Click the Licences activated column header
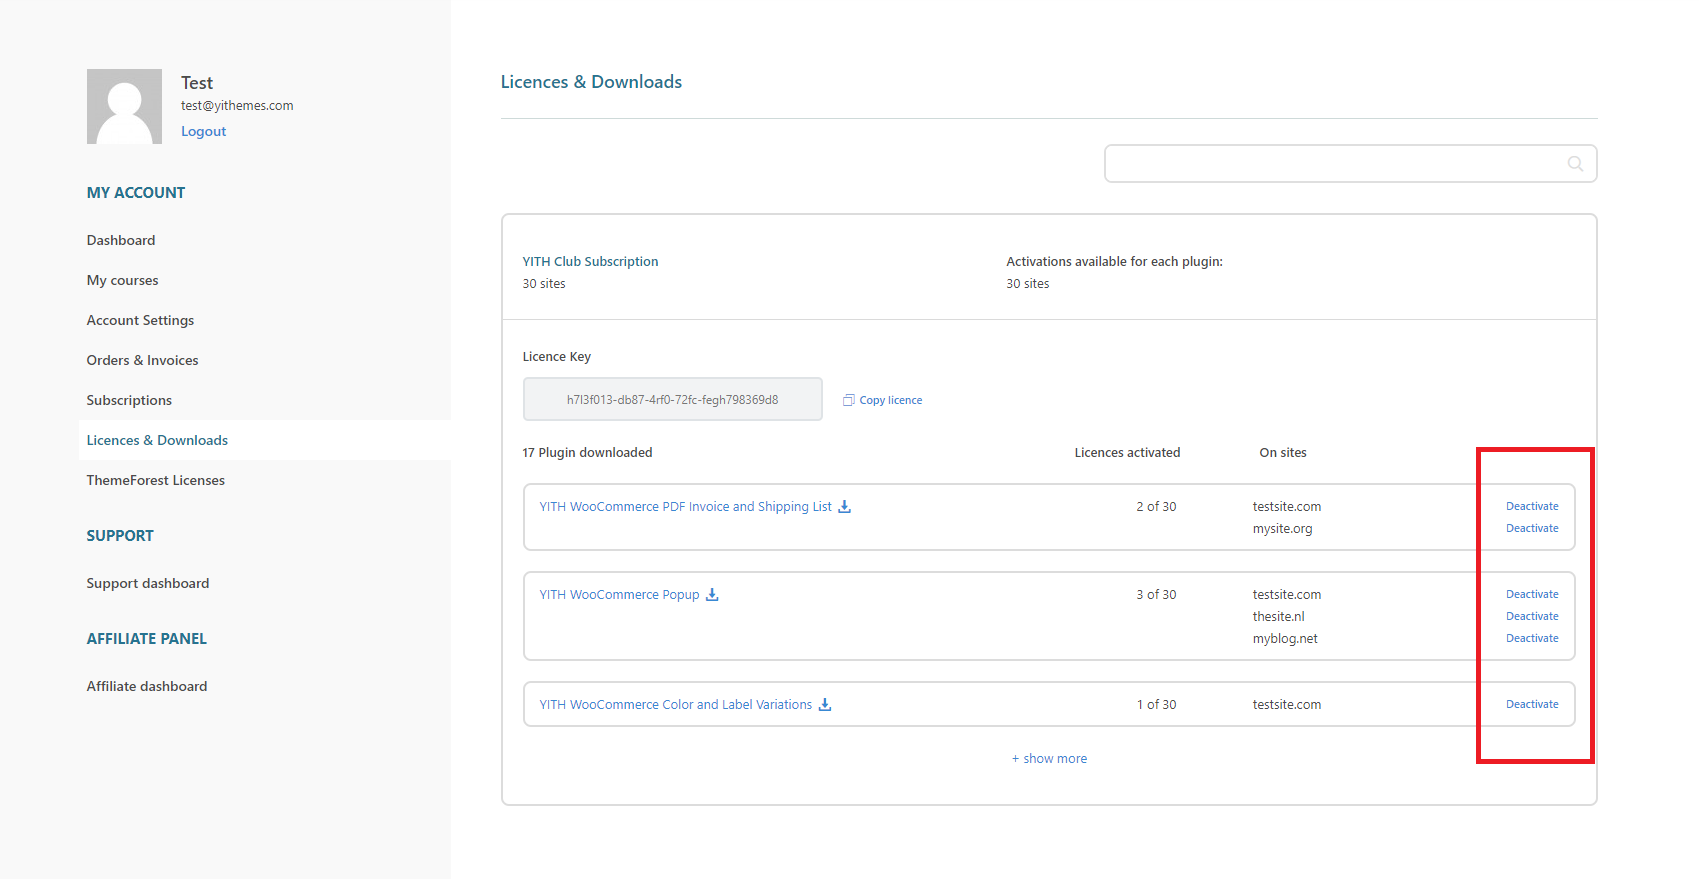Viewport: 1699px width, 879px height. [x=1127, y=453]
